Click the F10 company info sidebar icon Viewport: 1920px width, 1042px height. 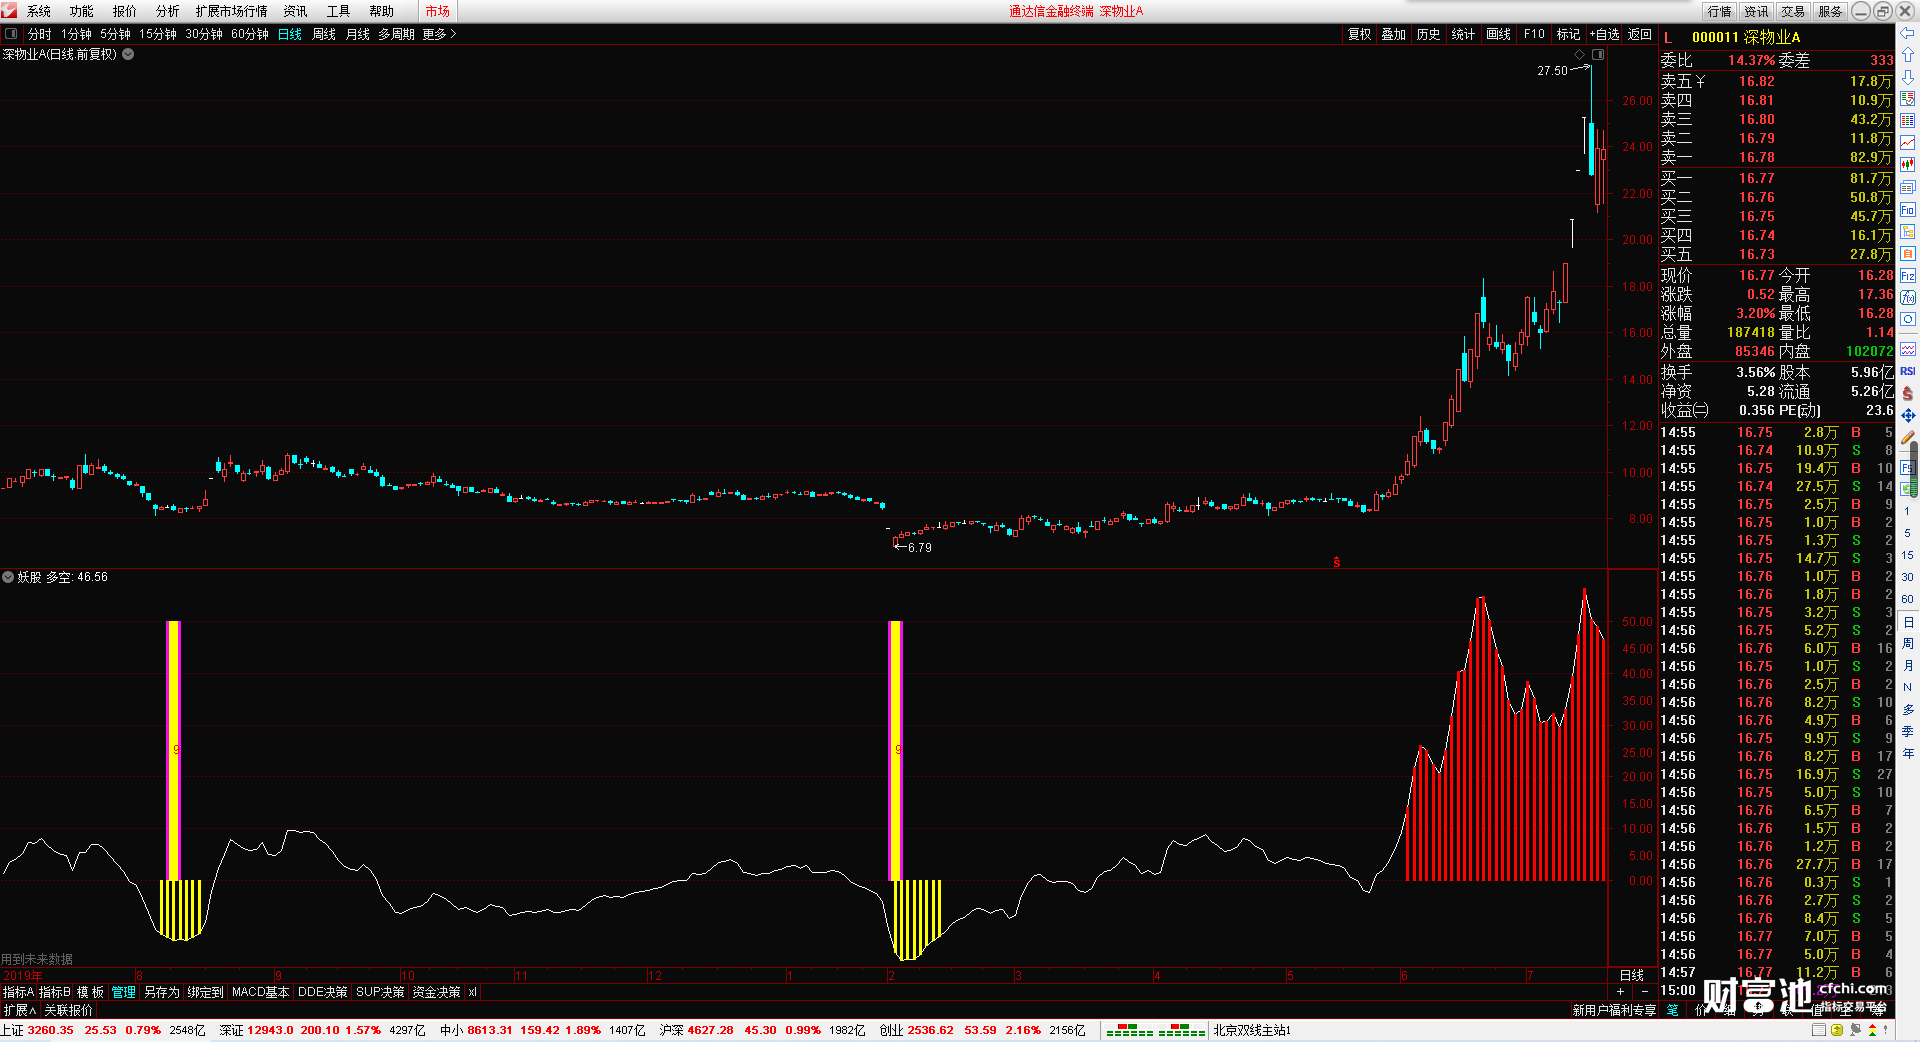1908,209
